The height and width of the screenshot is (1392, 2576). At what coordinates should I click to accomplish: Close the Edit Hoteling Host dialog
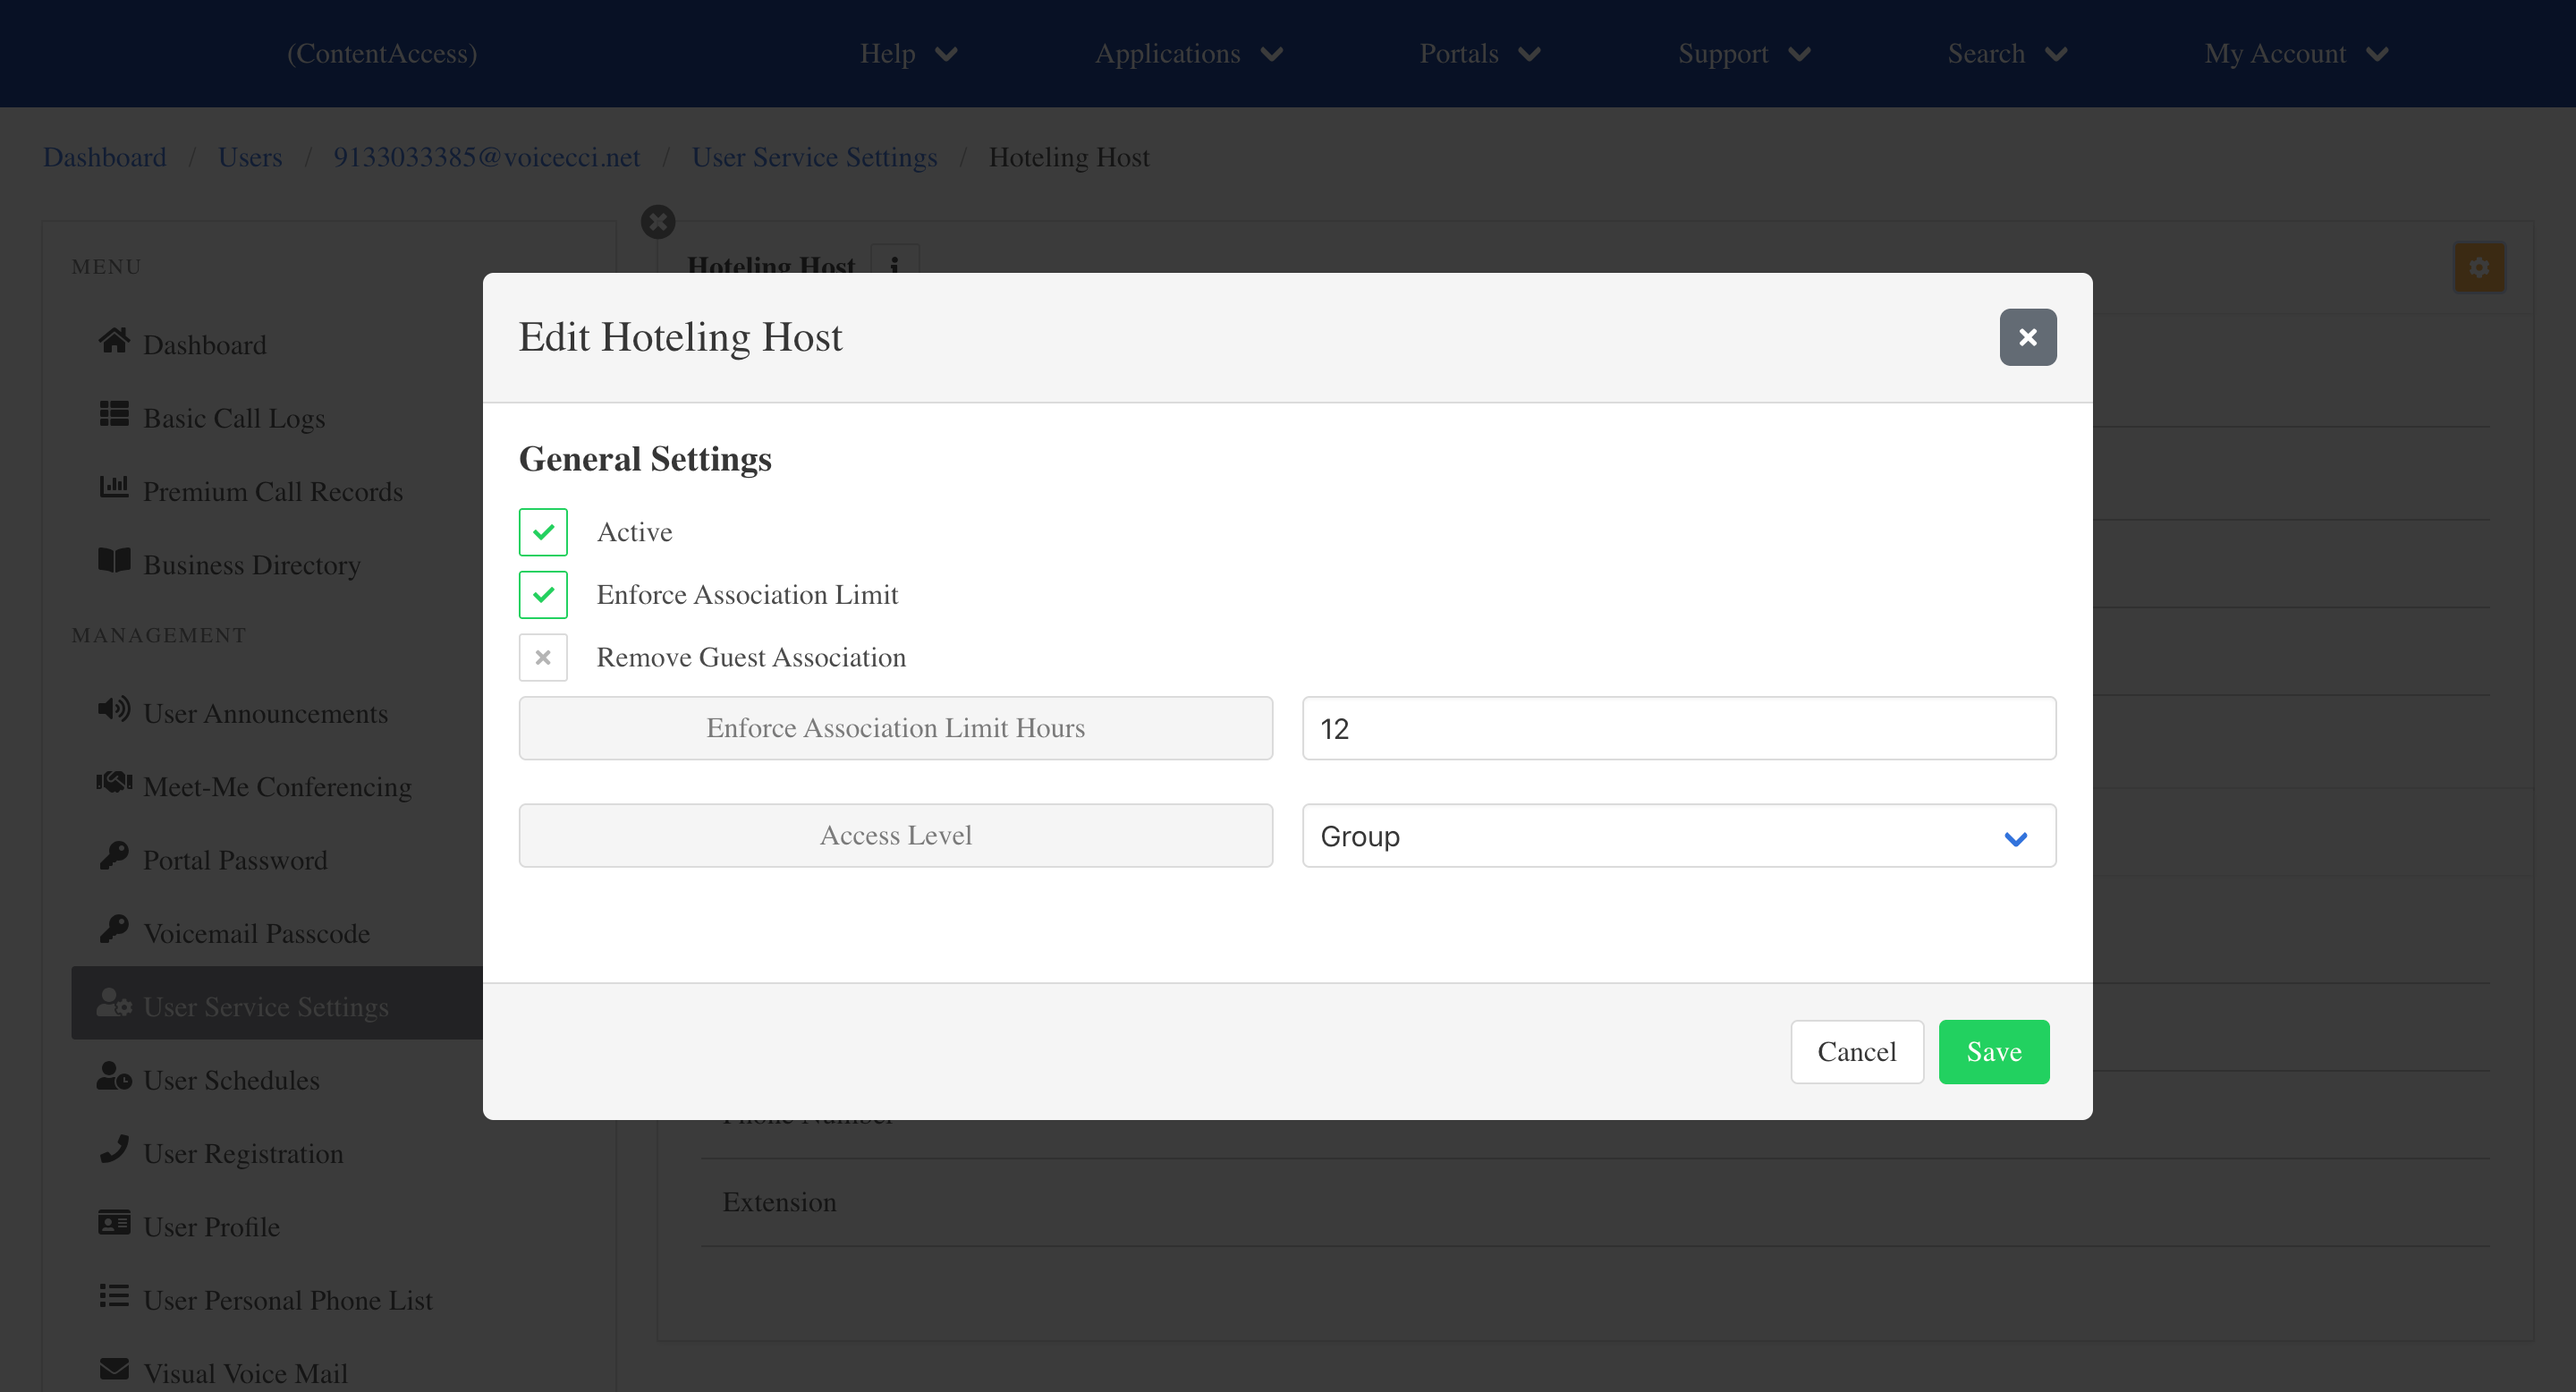(x=2027, y=338)
